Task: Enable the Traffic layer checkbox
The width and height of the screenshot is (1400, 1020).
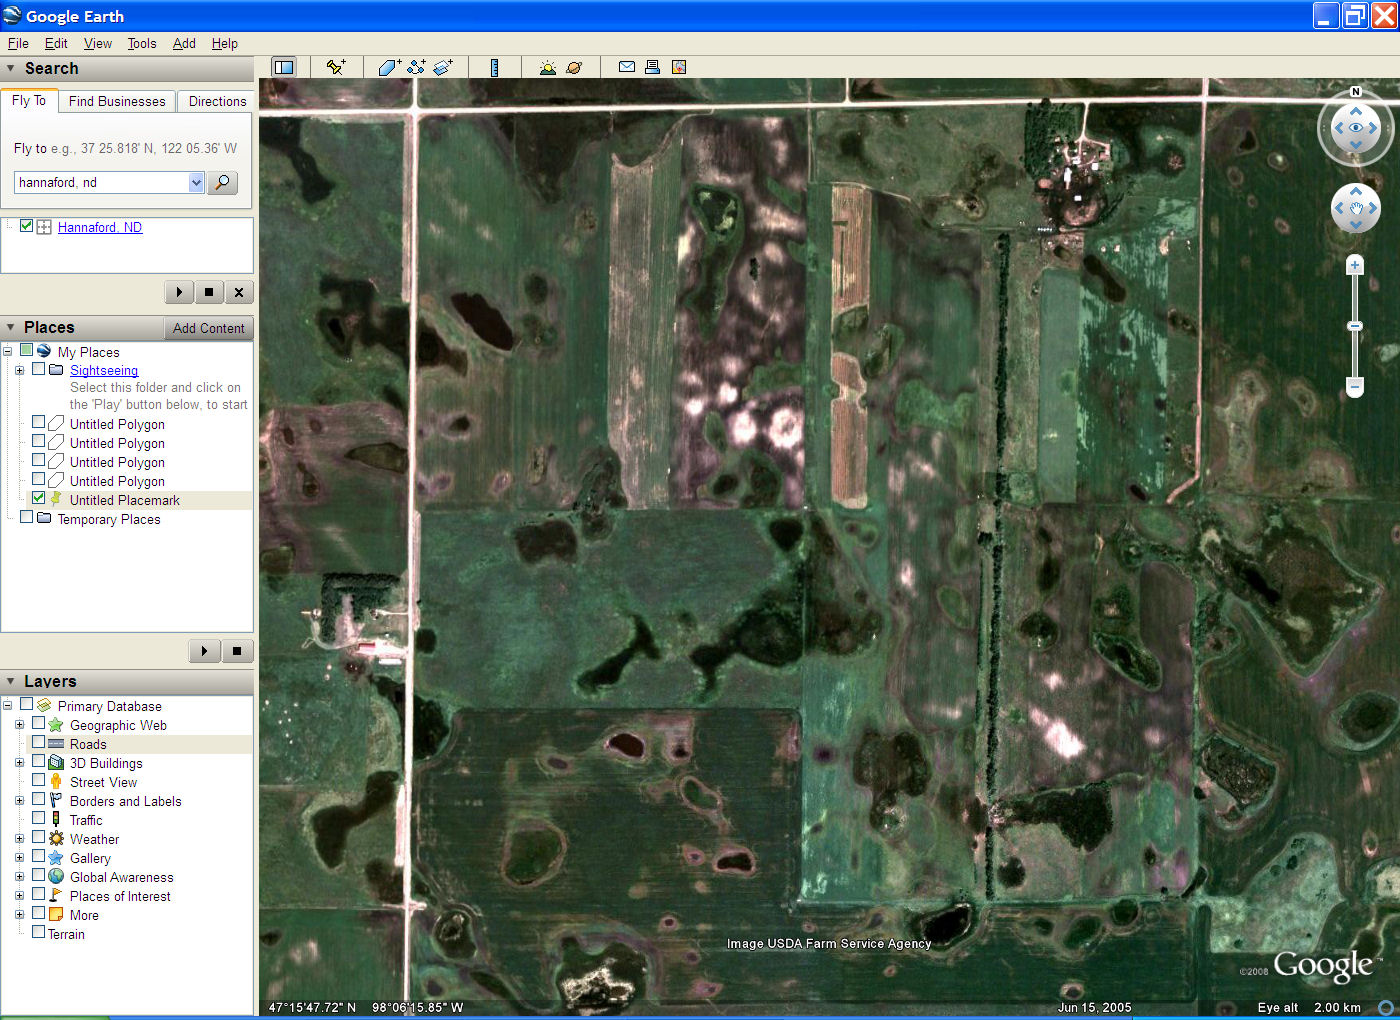Action: 39,818
